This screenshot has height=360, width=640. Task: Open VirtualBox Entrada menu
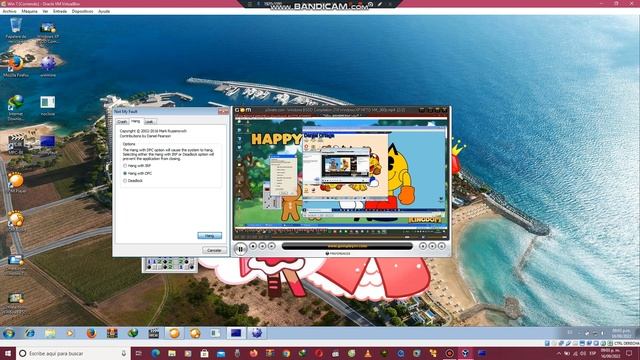(60, 11)
